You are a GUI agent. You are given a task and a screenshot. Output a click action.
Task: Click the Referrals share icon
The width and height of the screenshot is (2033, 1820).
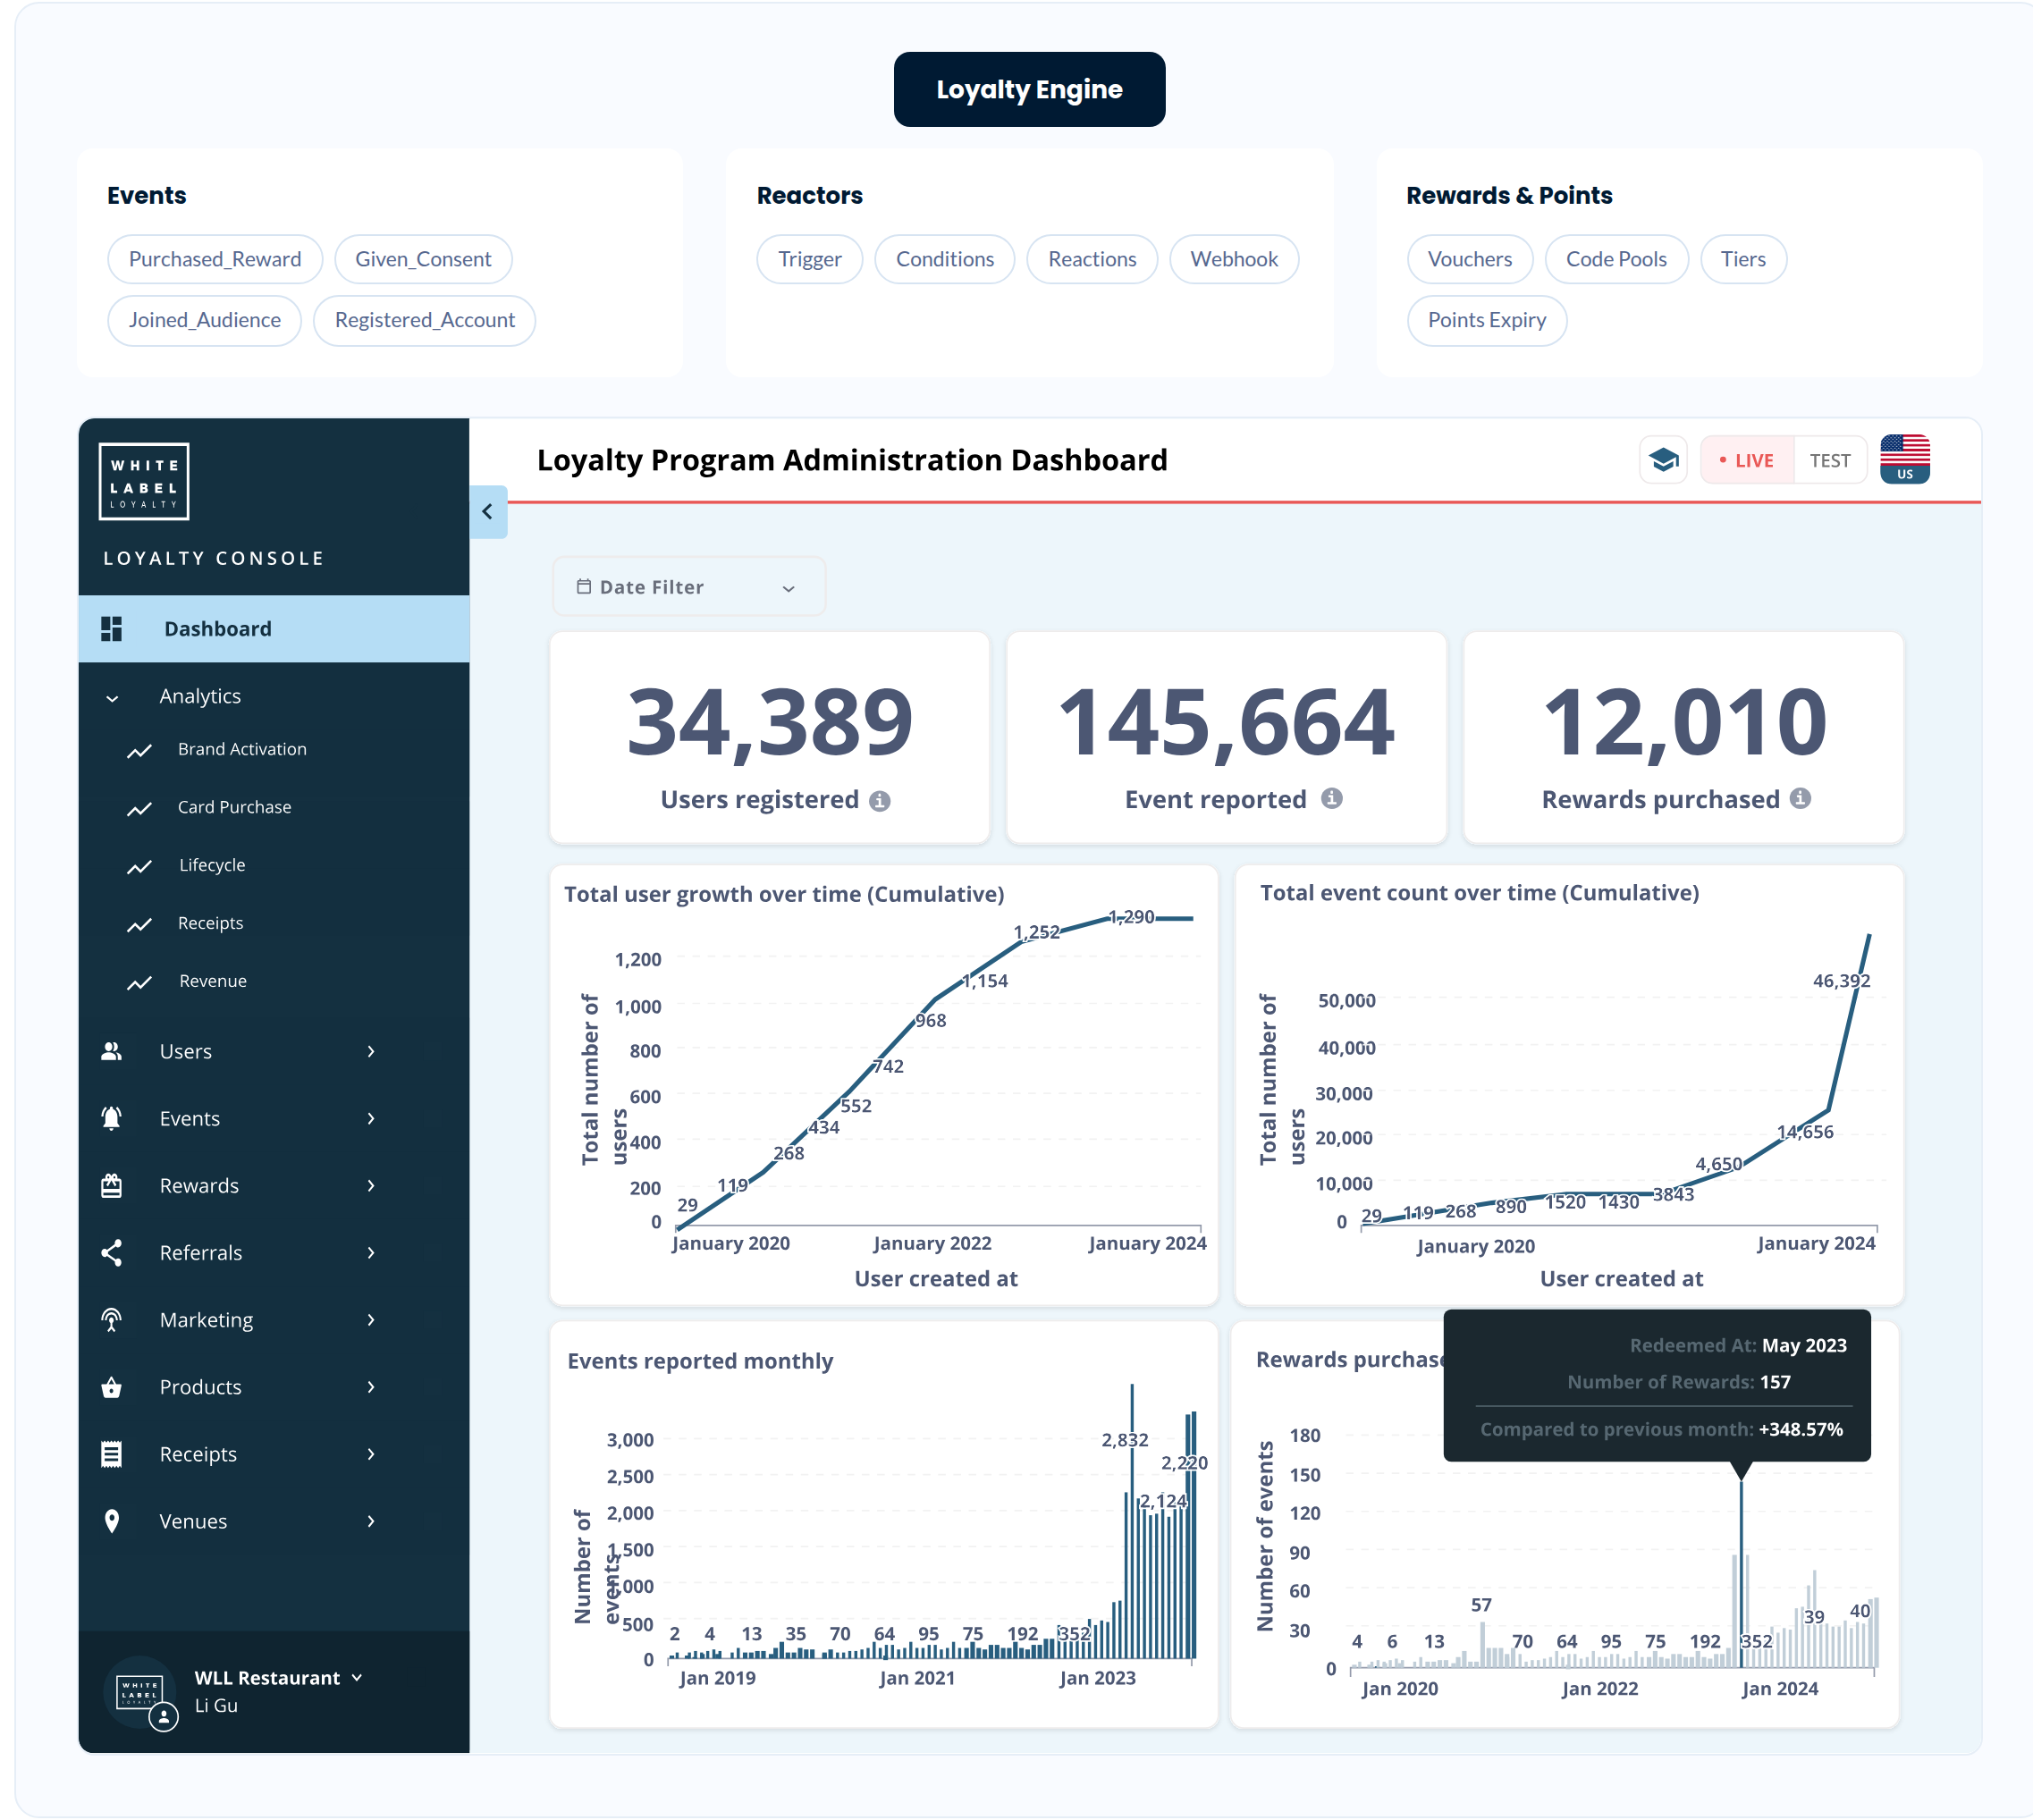111,1253
